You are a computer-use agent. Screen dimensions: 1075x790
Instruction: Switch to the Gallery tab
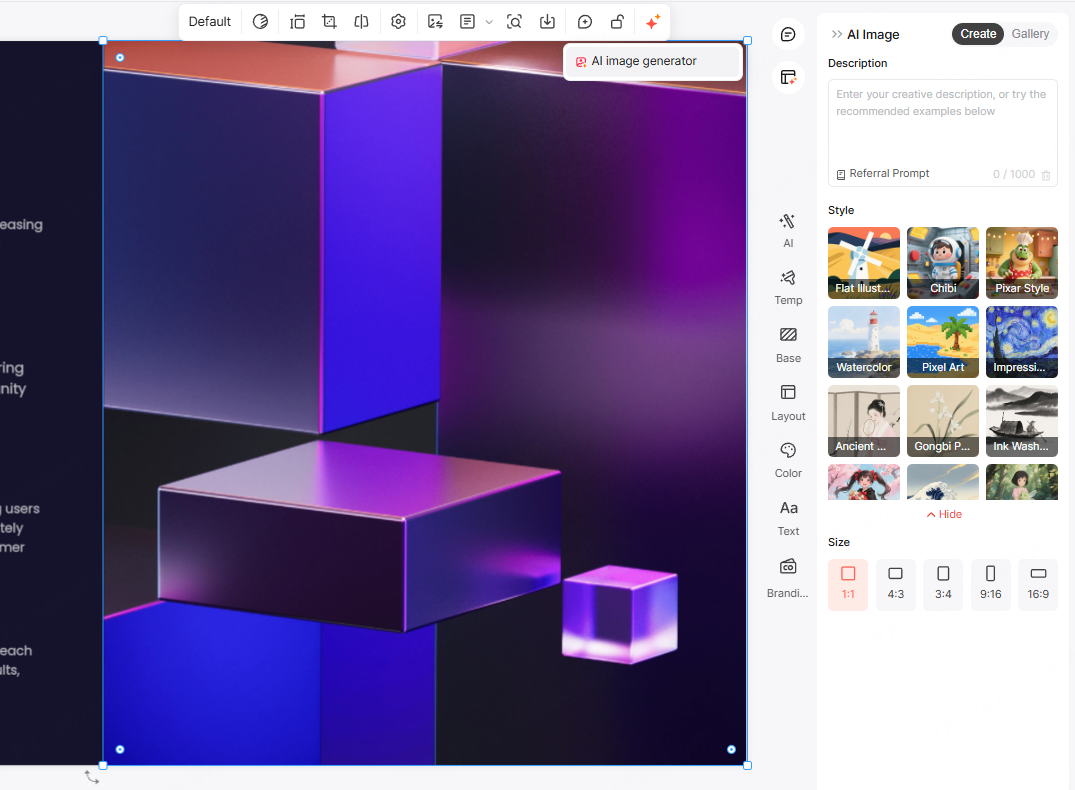(x=1030, y=33)
